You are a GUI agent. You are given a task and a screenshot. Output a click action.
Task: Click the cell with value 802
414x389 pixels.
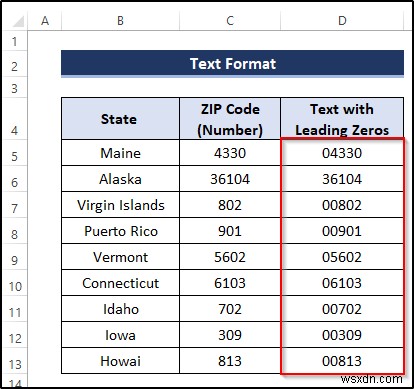[x=230, y=205]
